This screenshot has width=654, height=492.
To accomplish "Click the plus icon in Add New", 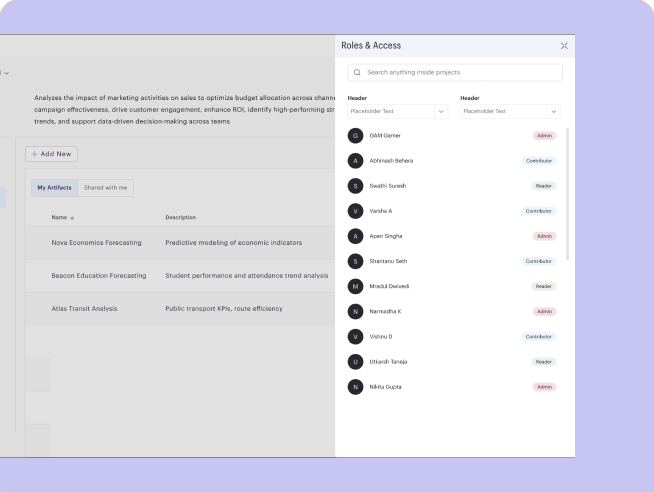I will pyautogui.click(x=34, y=154).
